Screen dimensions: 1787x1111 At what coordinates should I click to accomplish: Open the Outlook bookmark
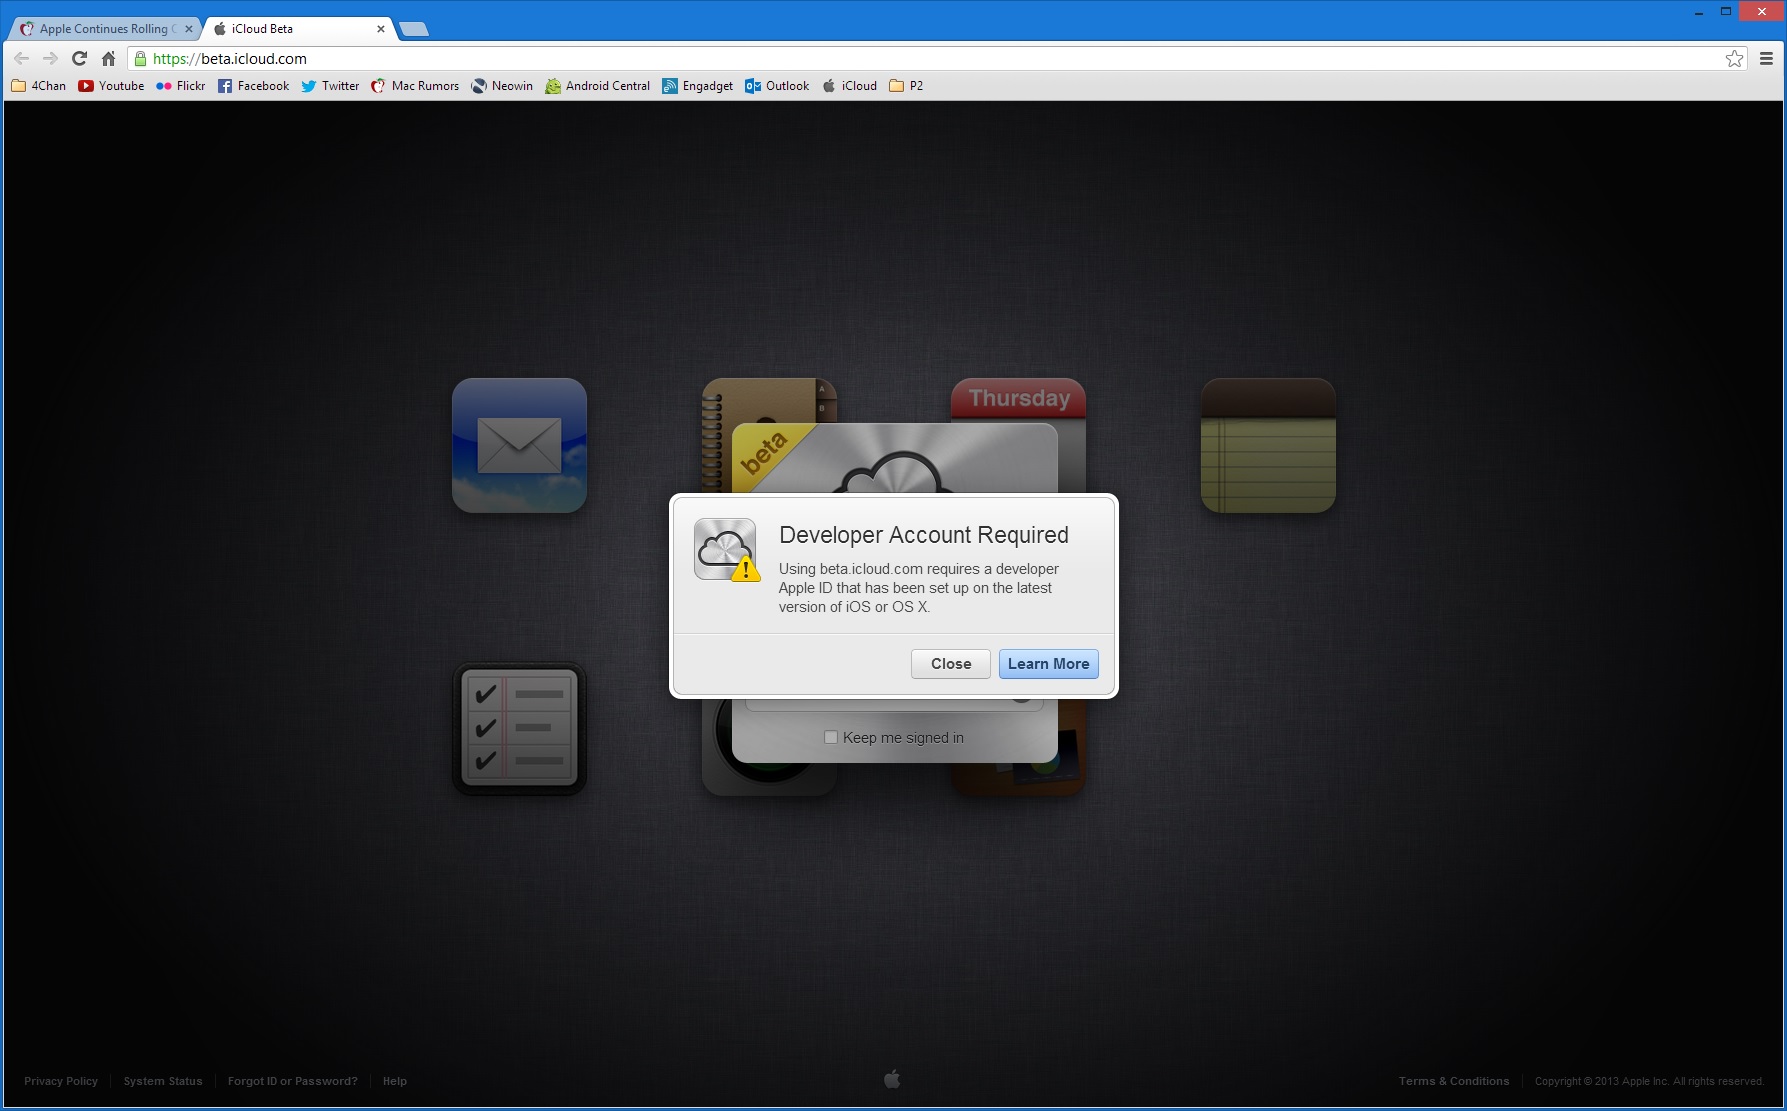coord(777,86)
